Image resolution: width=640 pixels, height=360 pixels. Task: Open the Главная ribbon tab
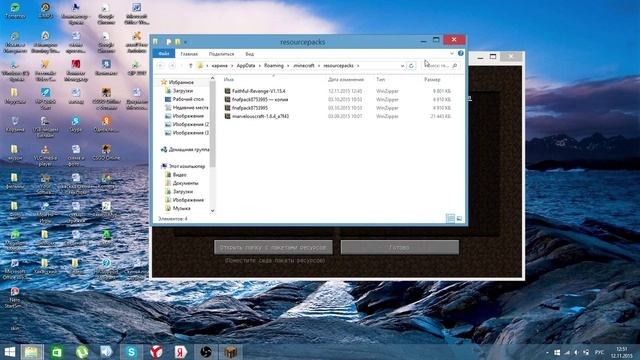pyautogui.click(x=189, y=54)
